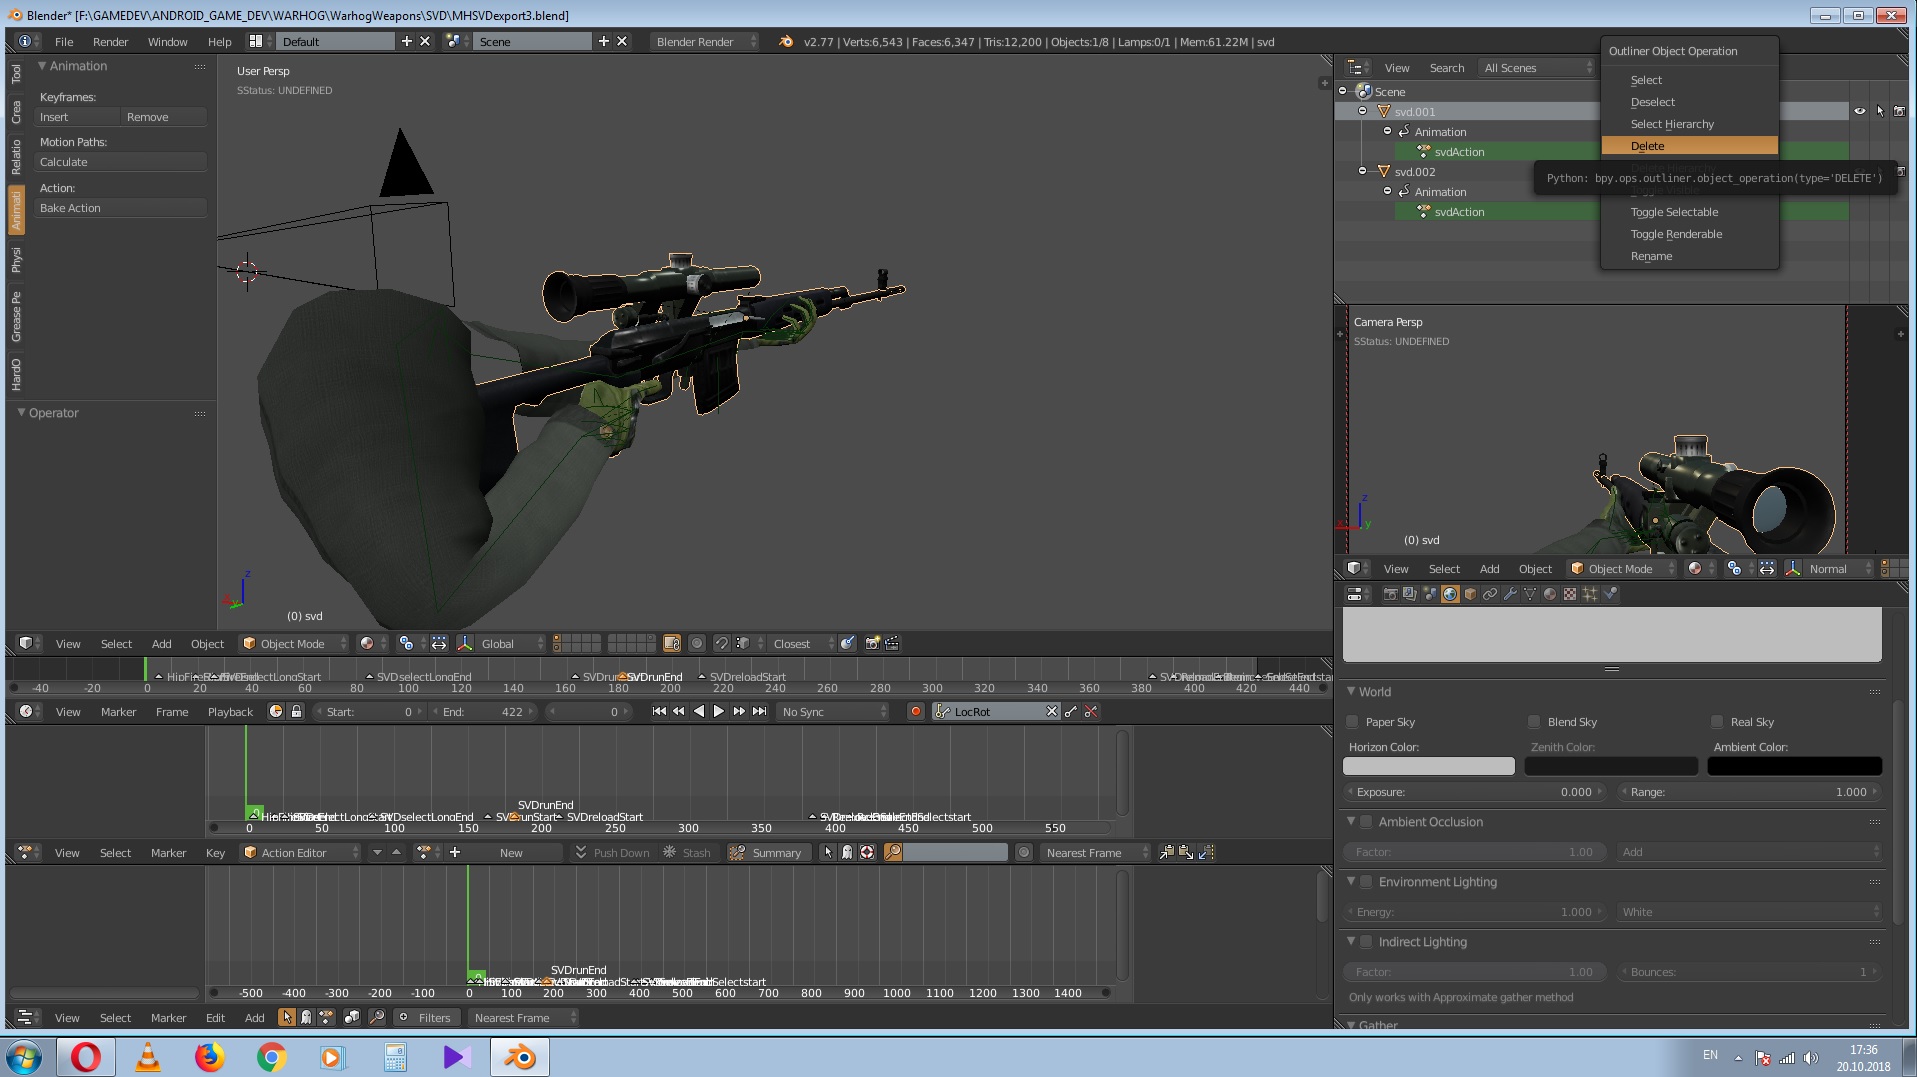Open World properties tab (globe icon)

(x=1450, y=594)
